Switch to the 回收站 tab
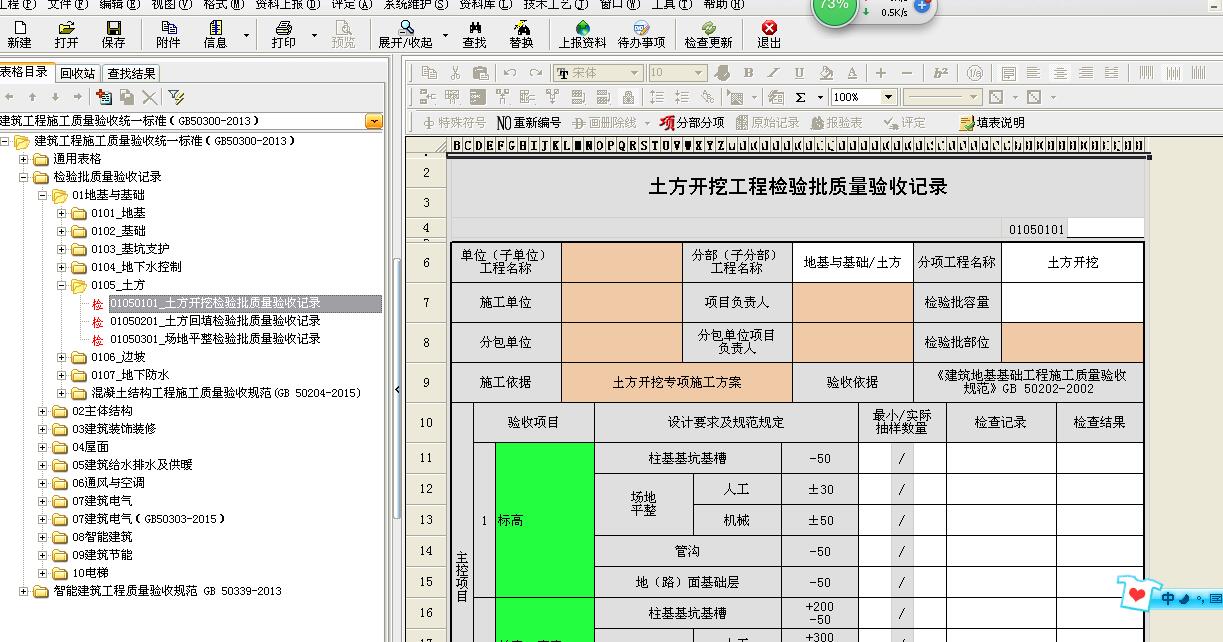The width and height of the screenshot is (1223, 642). [77, 73]
